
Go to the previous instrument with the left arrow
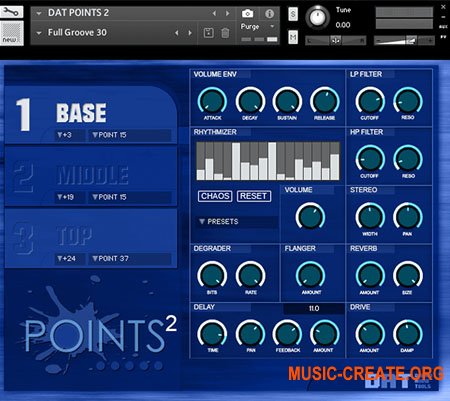(214, 13)
